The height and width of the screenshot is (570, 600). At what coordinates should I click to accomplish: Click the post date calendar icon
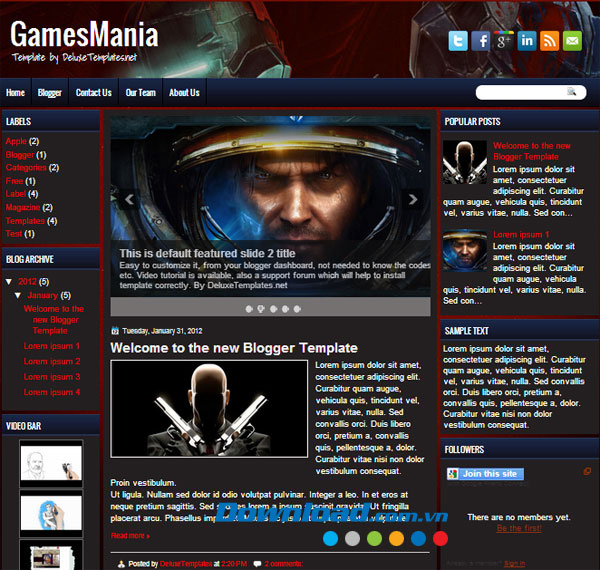pos(115,331)
